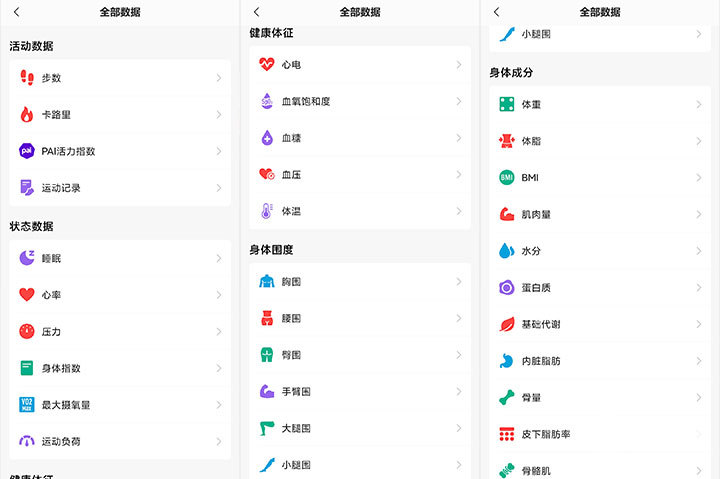Tap the thermometer icon for 体温
Screen dimensions: 720x479
pos(267,211)
